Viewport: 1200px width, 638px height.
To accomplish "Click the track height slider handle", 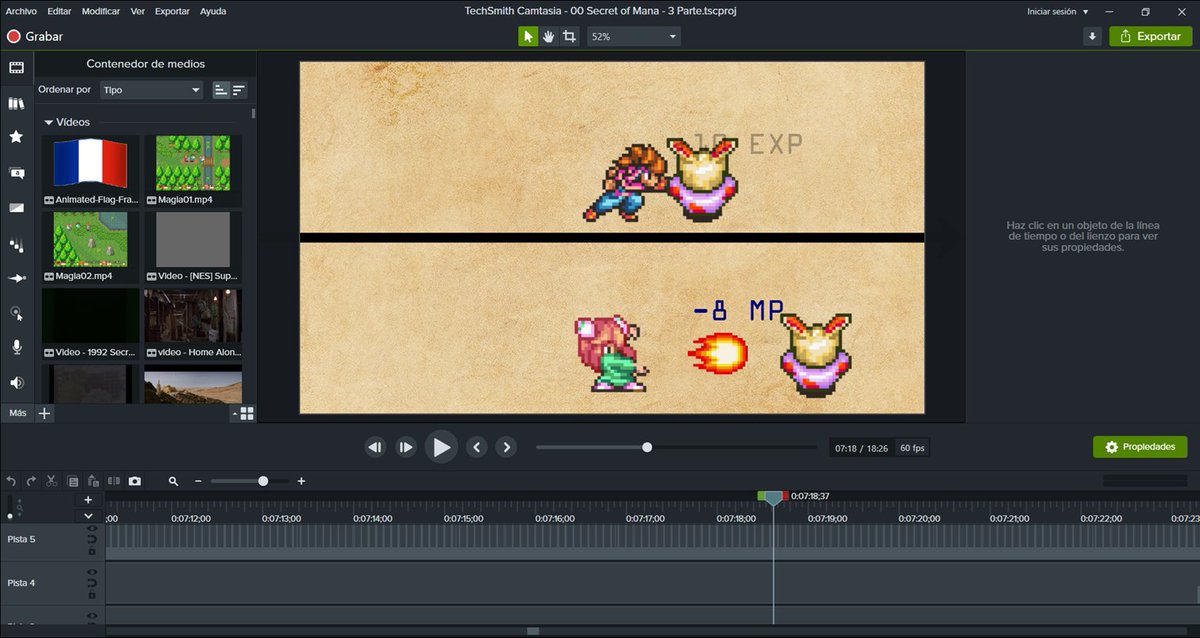I will pos(10,515).
